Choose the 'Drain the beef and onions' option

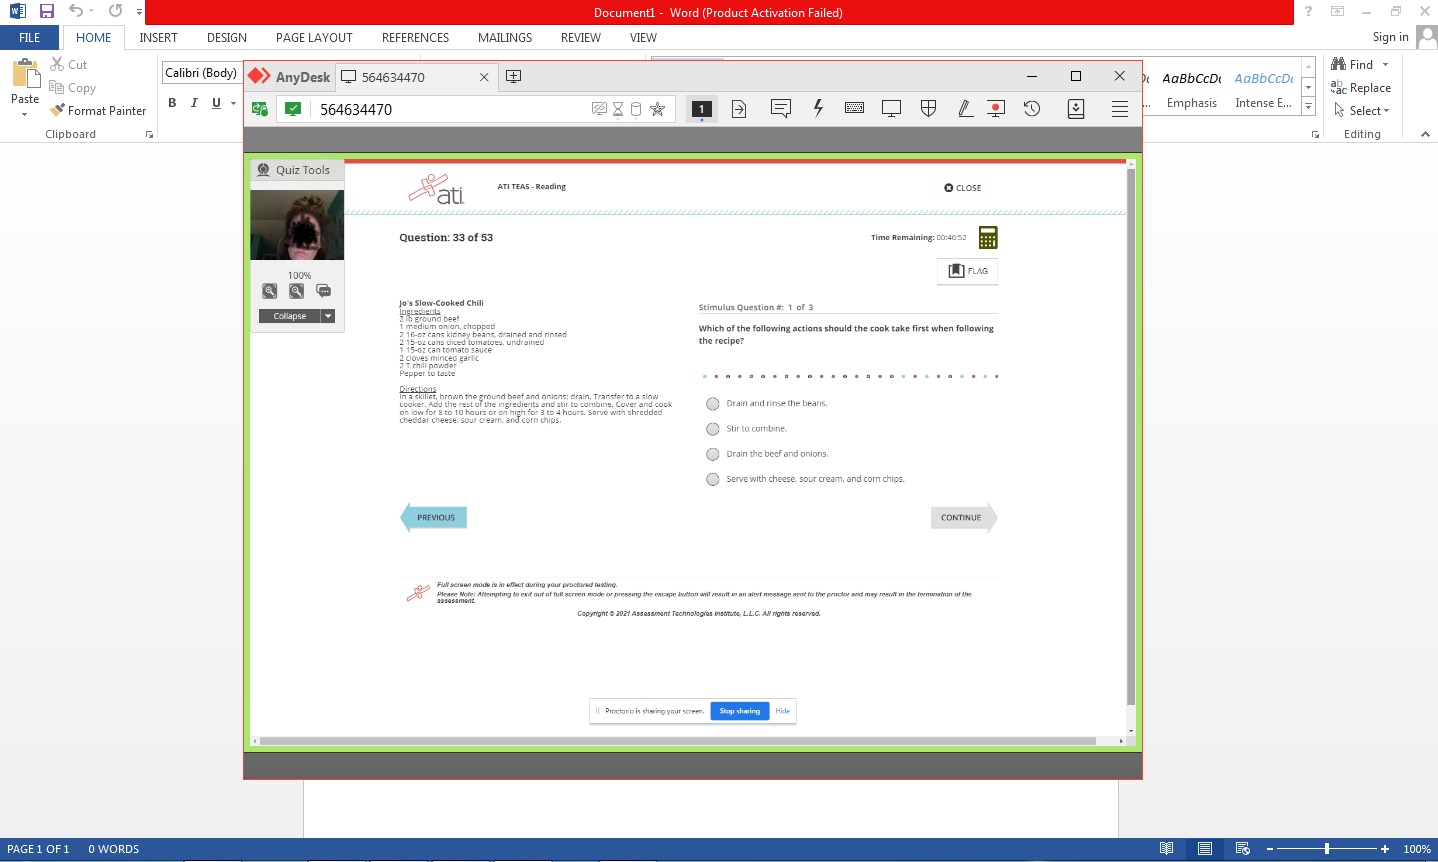coord(713,454)
